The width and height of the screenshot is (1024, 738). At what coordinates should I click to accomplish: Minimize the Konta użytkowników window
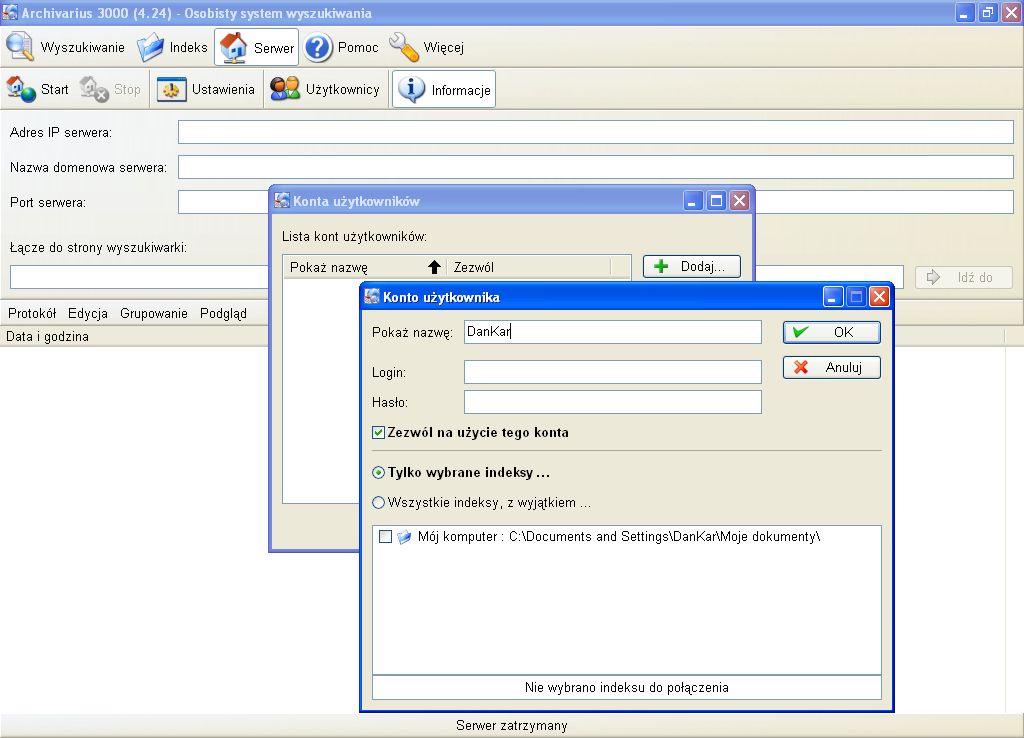693,201
